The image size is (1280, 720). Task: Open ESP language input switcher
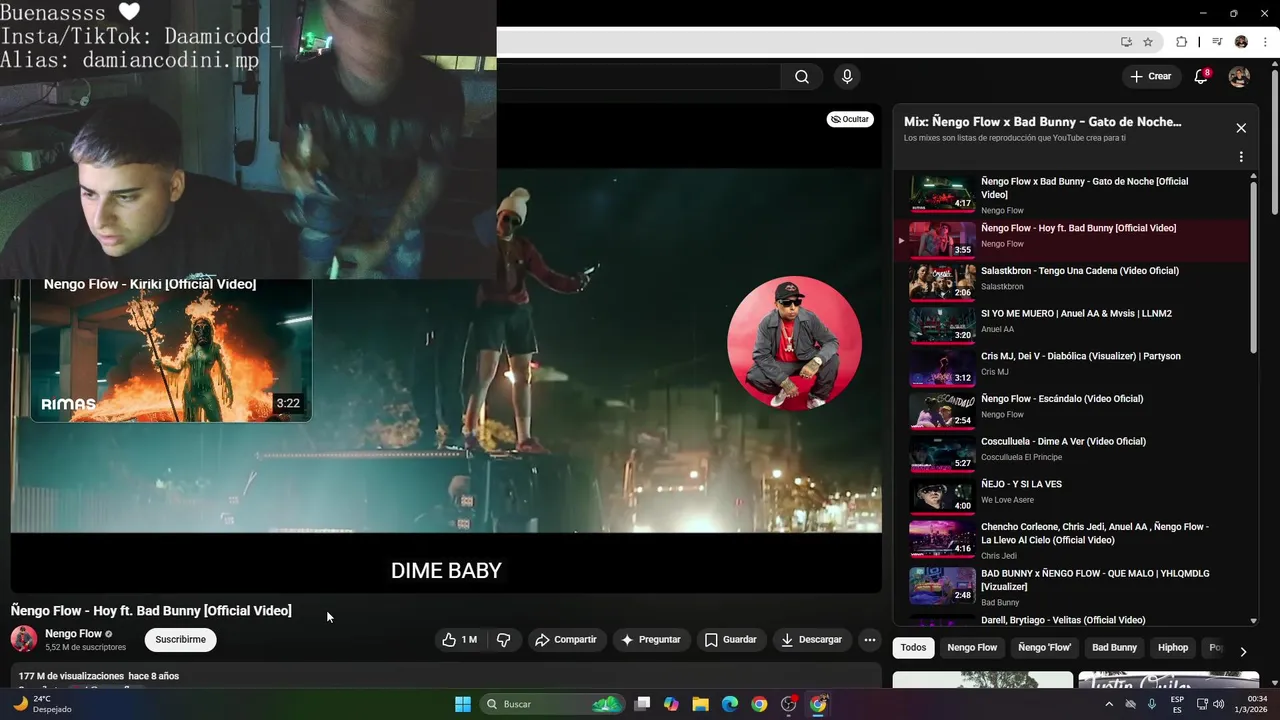(1177, 704)
